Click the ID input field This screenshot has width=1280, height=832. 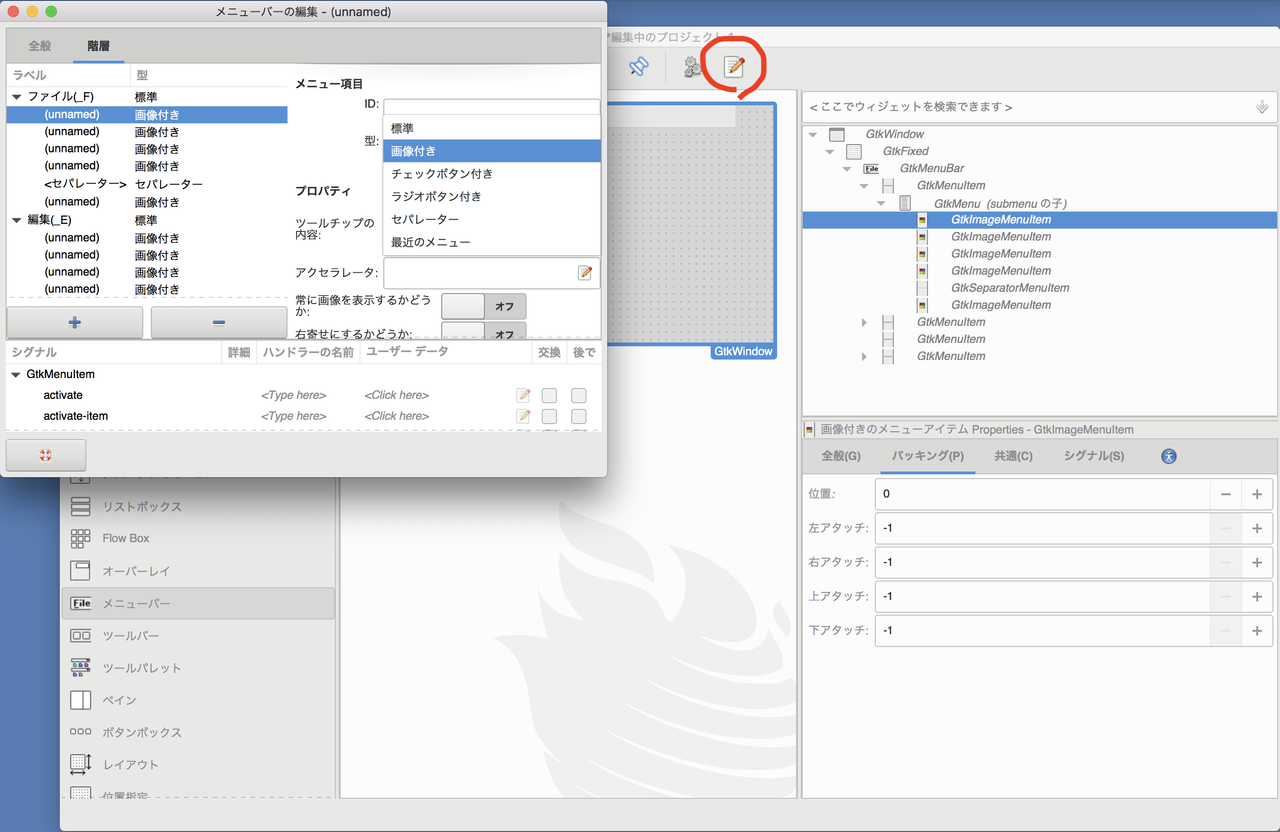pos(492,104)
